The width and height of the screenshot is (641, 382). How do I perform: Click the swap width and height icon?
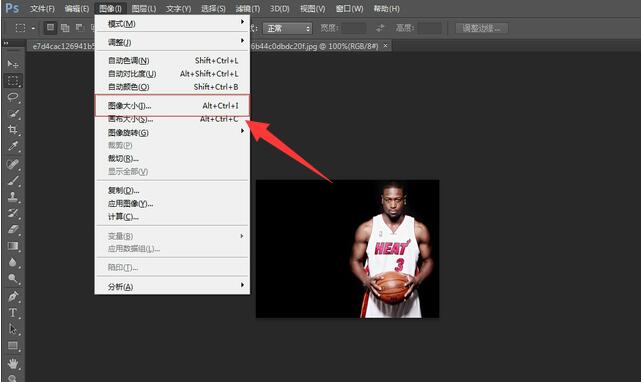381,28
